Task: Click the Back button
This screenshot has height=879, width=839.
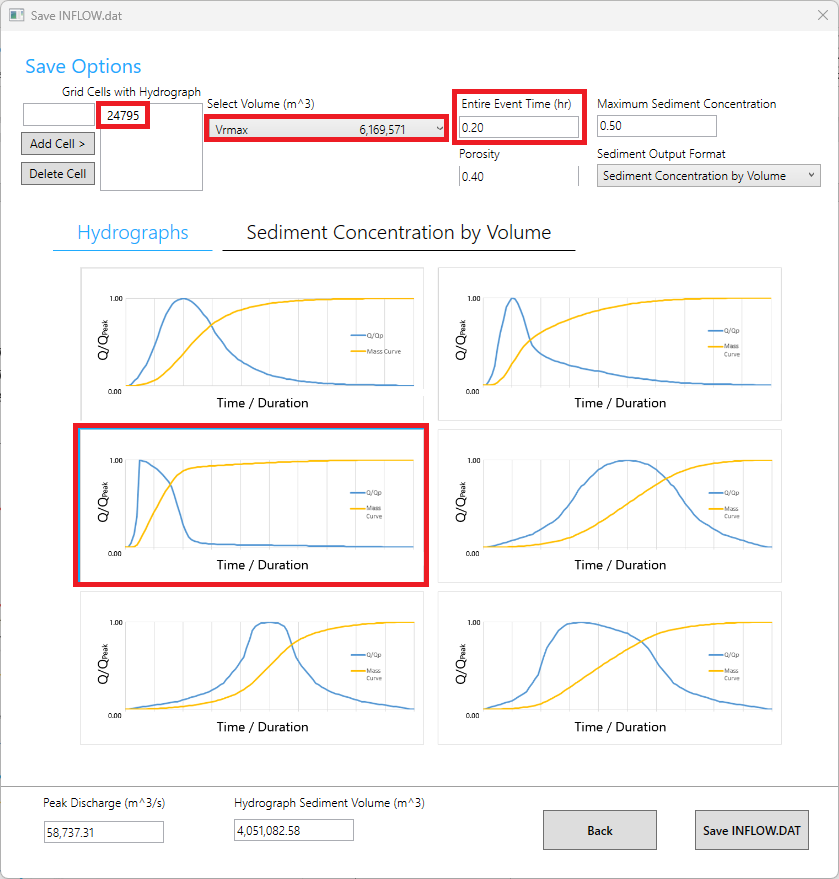Action: pyautogui.click(x=599, y=830)
